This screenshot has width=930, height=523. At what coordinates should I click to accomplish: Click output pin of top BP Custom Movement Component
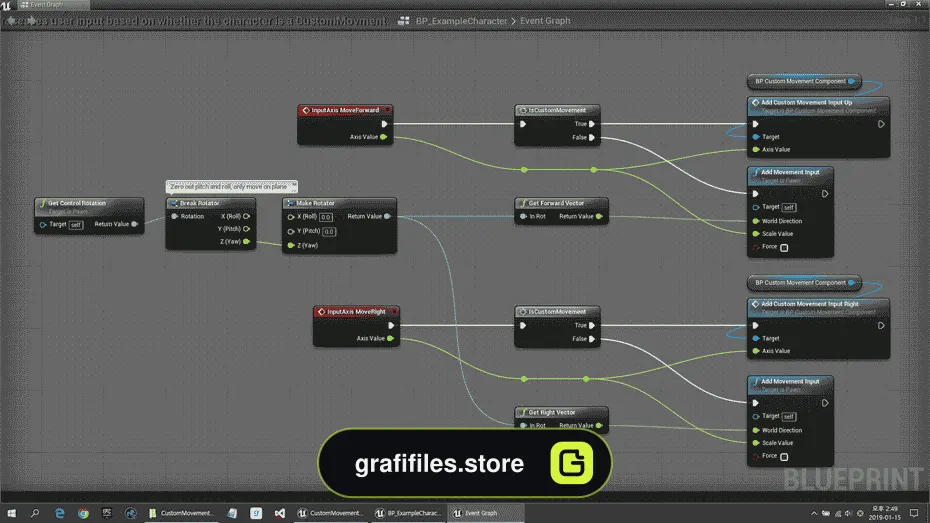pos(851,81)
